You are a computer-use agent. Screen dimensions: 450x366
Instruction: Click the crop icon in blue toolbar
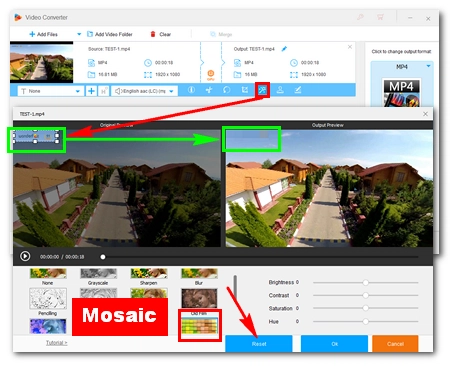(245, 90)
